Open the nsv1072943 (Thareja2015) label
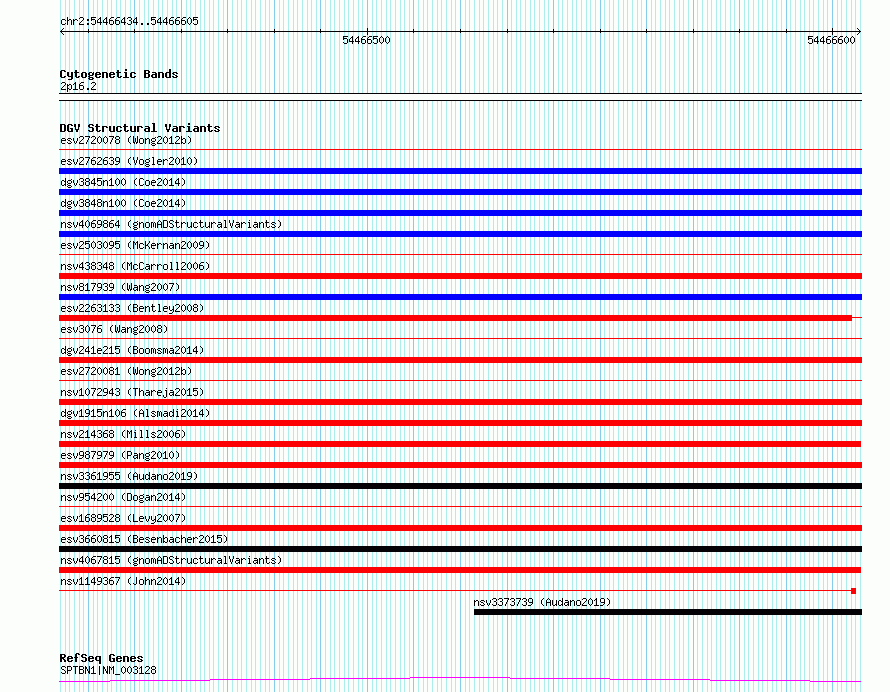 click(132, 392)
